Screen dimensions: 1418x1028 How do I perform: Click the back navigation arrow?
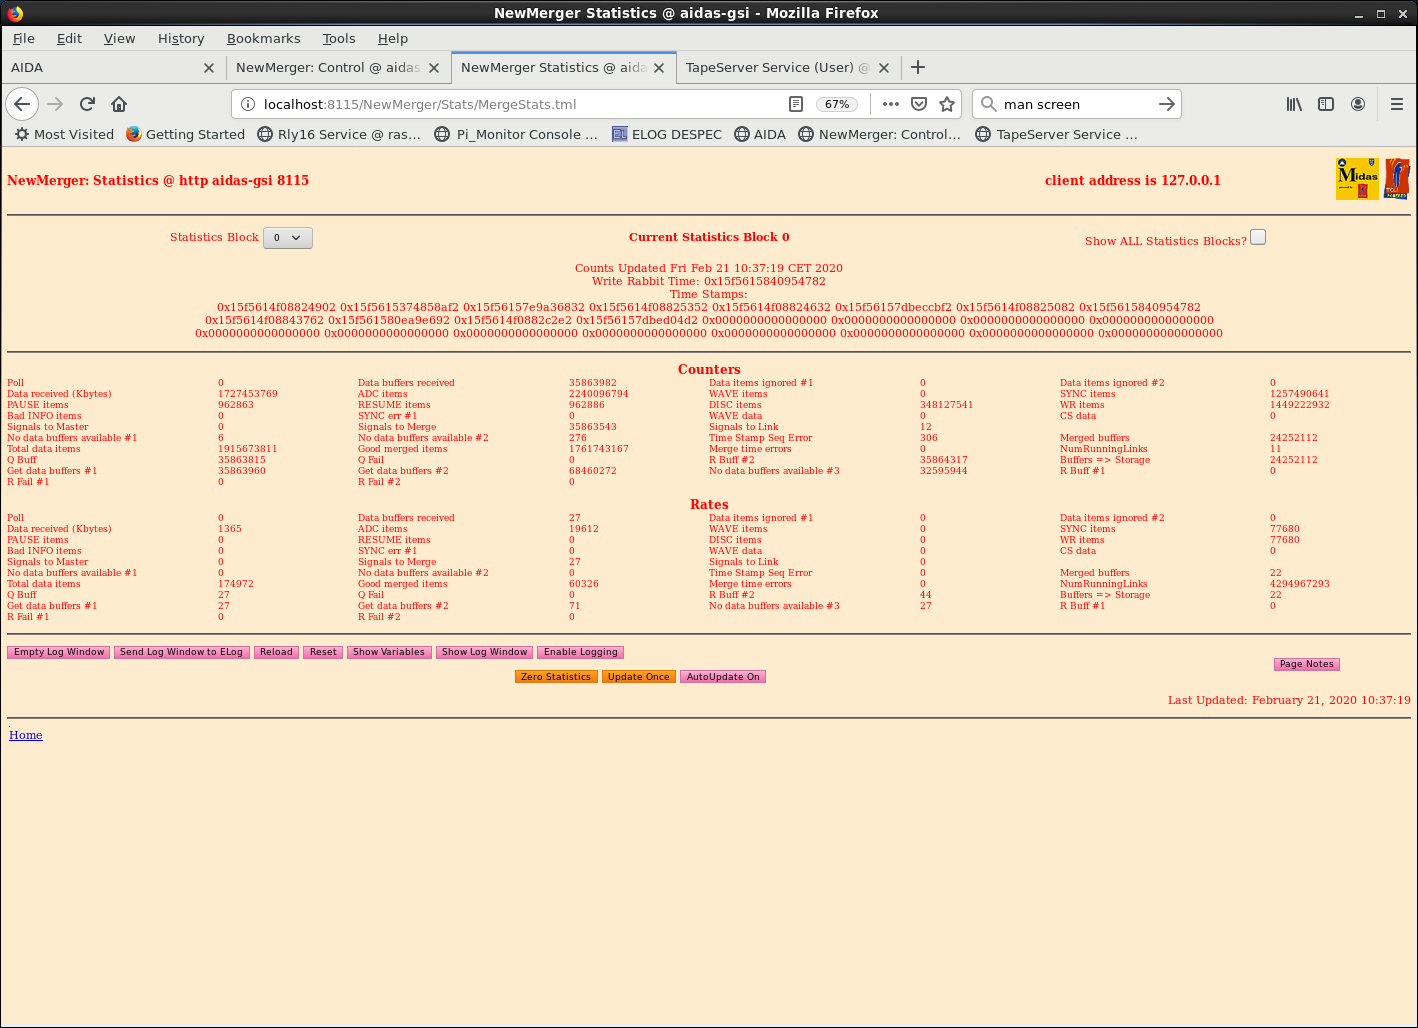[22, 104]
